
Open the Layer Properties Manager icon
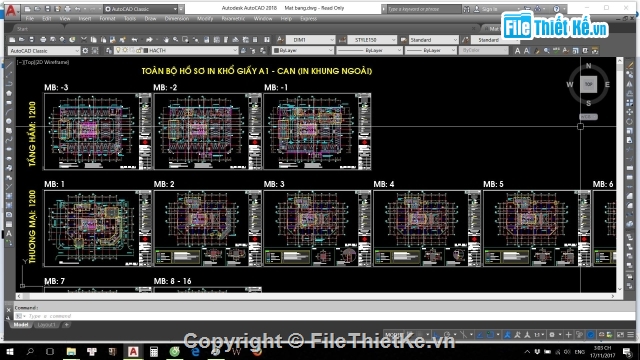[109, 51]
